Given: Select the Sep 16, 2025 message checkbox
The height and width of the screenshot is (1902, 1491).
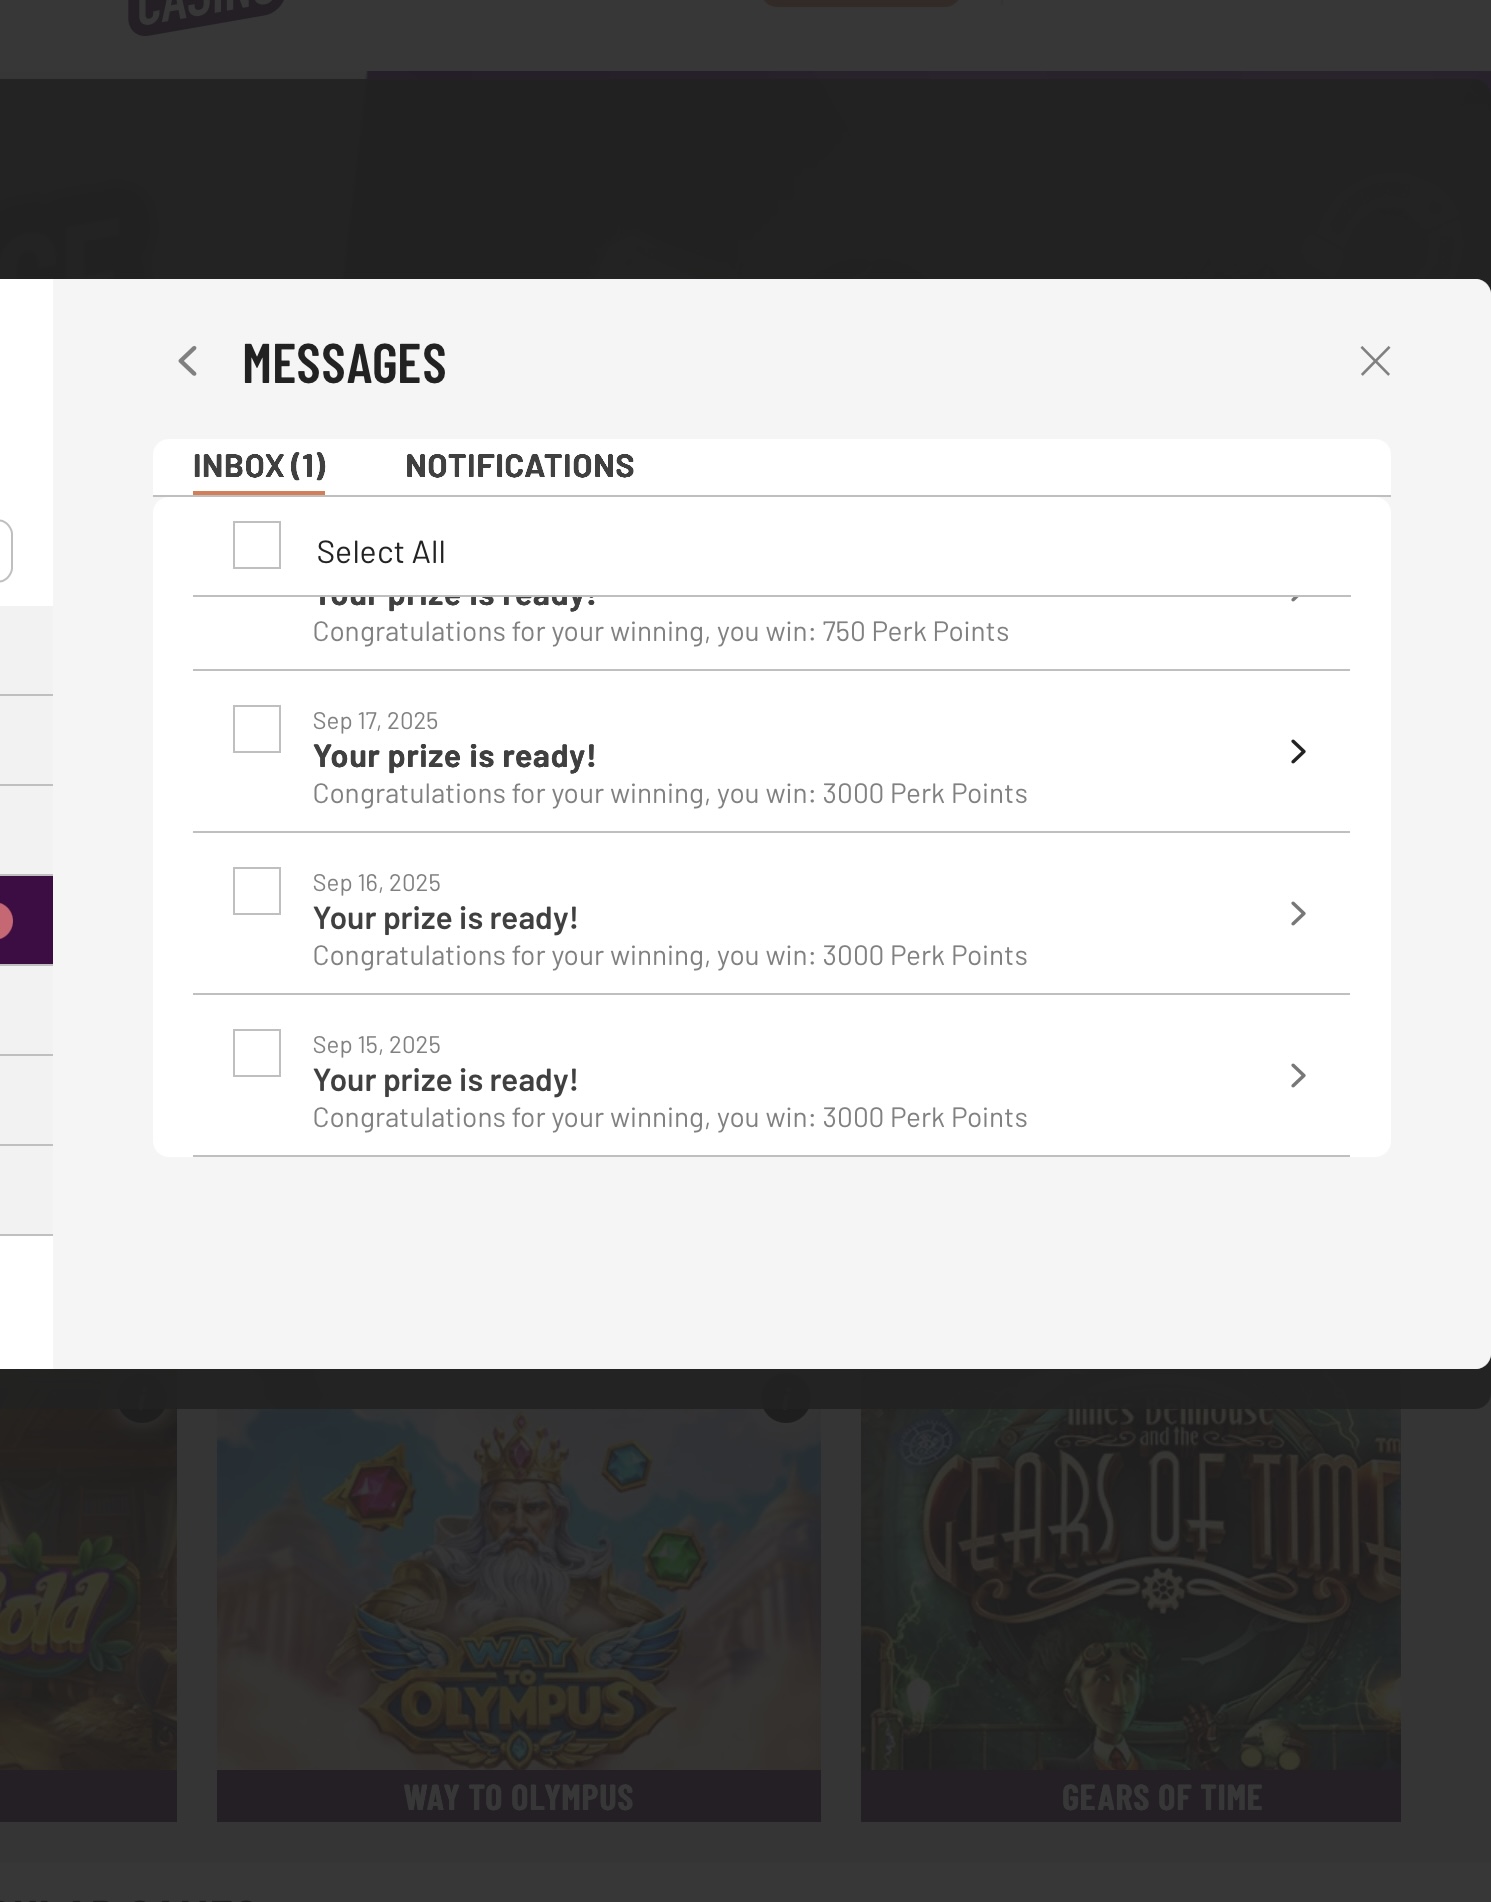Looking at the screenshot, I should (x=257, y=891).
